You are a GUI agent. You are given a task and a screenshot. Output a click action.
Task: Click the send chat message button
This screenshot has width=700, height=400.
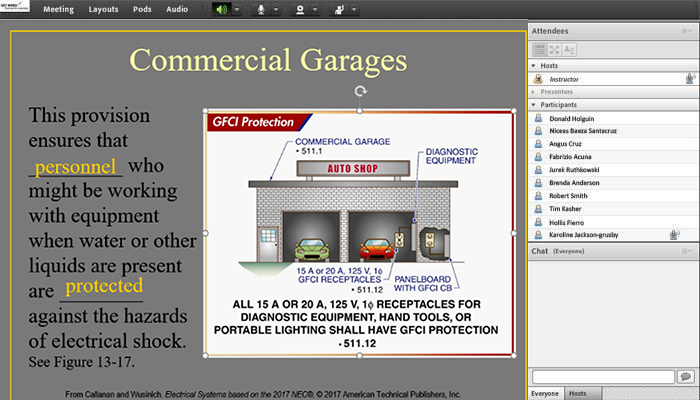click(x=685, y=376)
